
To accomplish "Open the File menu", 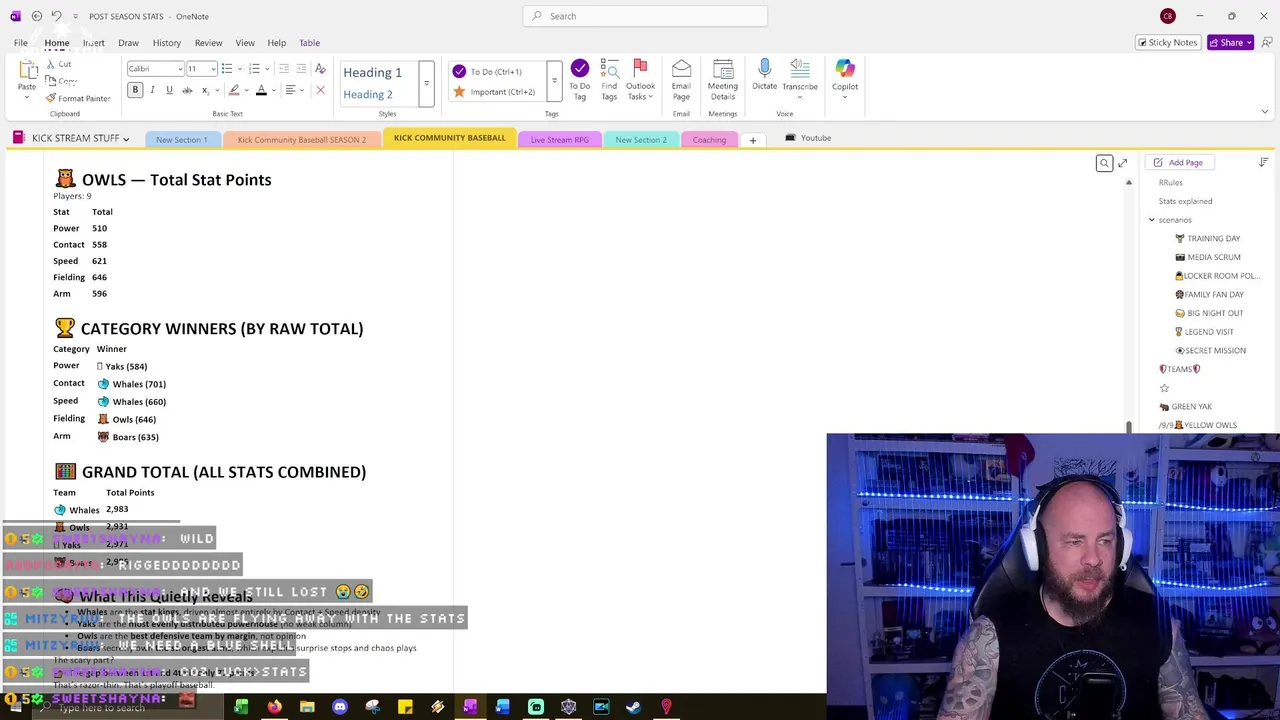I will point(20,43).
